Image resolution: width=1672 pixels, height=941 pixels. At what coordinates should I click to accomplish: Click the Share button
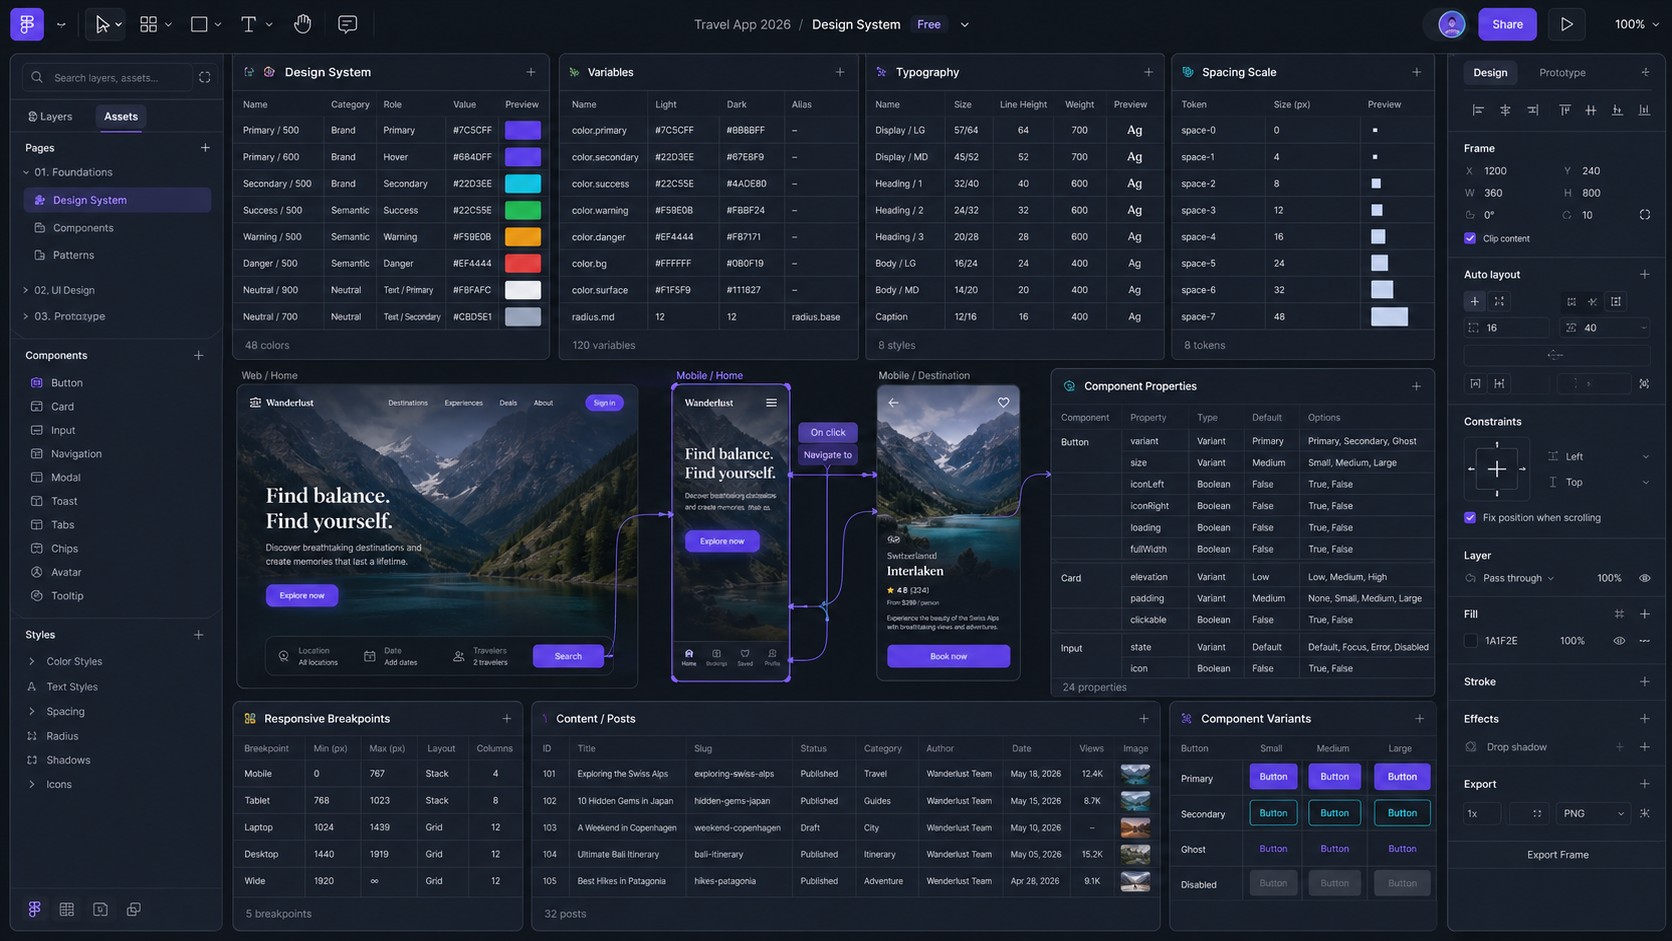point(1507,24)
